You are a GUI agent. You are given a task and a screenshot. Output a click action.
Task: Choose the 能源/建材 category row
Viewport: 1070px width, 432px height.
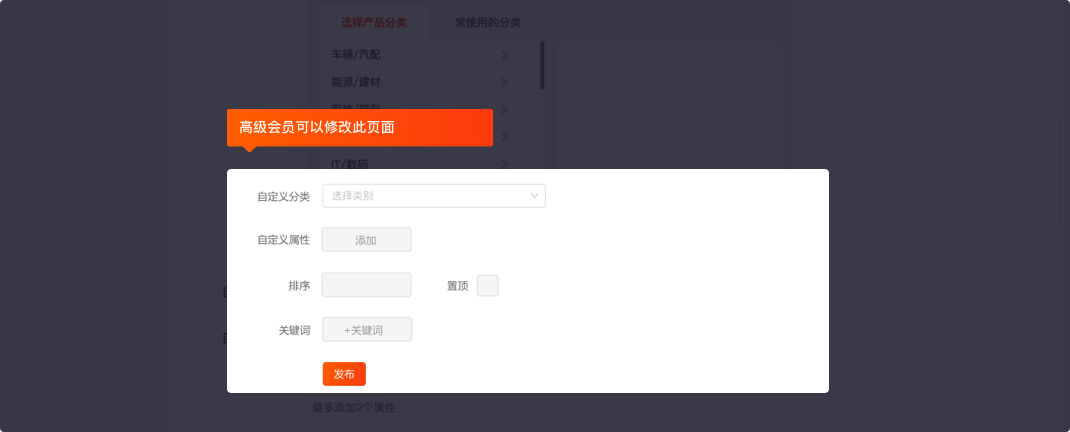[x=356, y=82]
